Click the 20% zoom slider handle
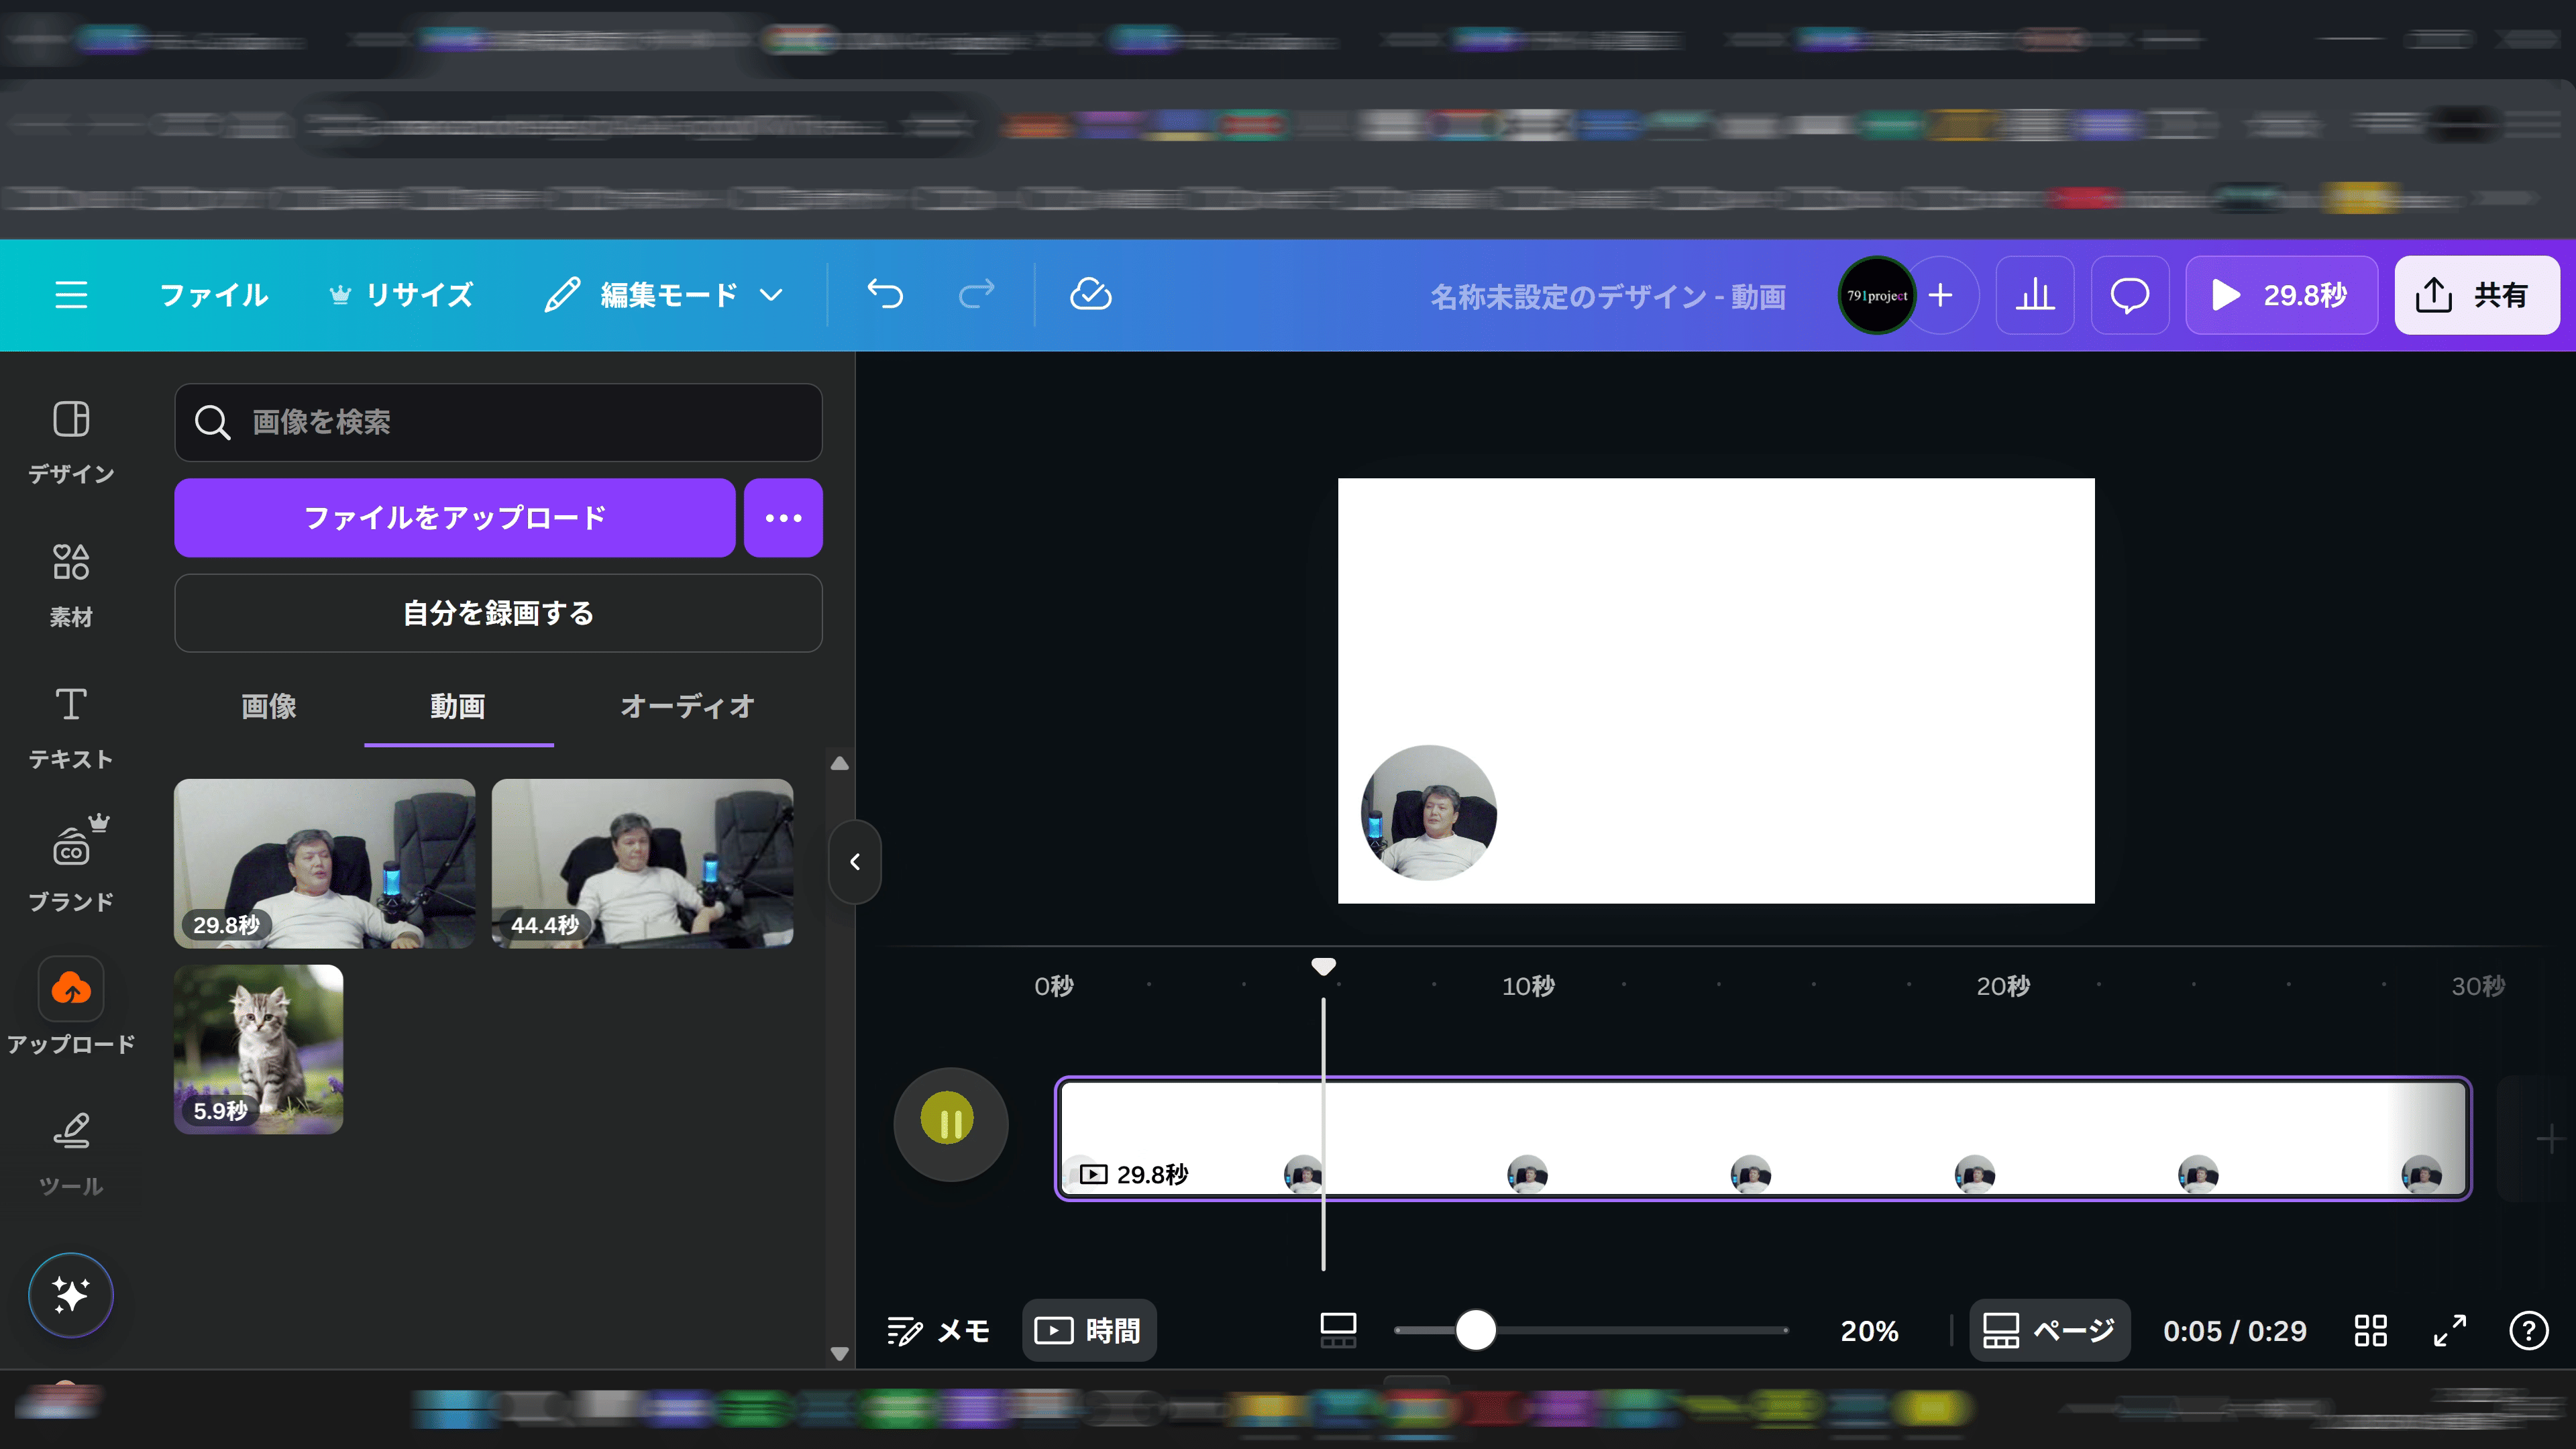Screen dimensions: 2576x1449 click(1475, 1330)
